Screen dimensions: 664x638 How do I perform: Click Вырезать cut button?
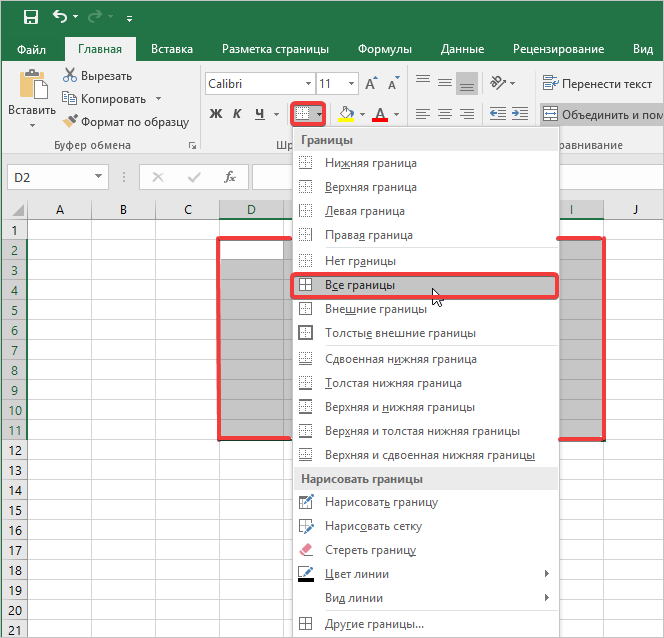[97, 75]
